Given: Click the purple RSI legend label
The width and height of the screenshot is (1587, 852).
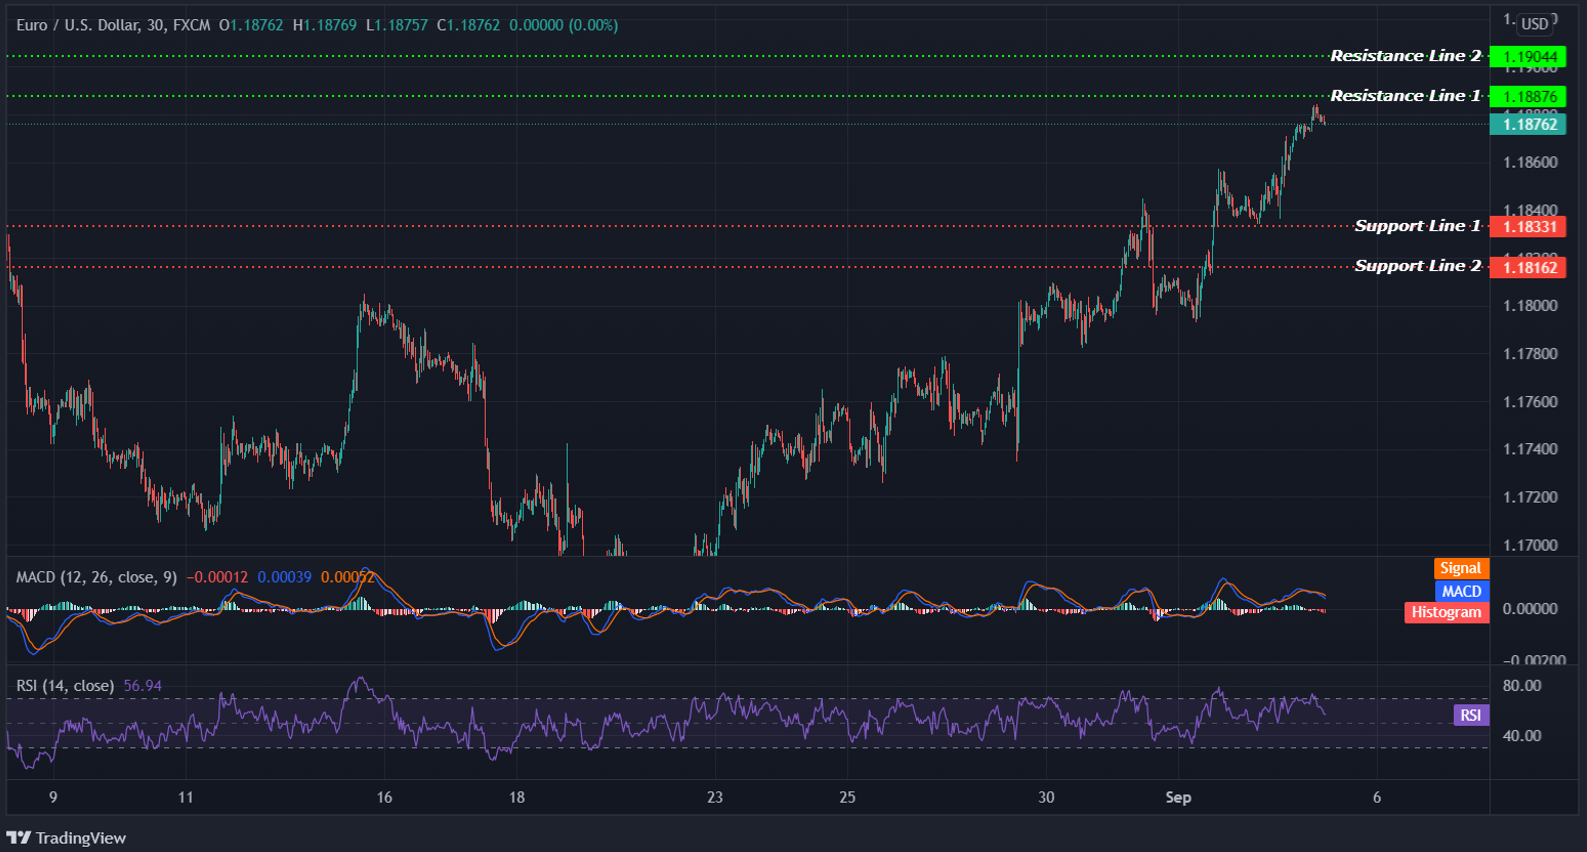Looking at the screenshot, I should 1471,715.
